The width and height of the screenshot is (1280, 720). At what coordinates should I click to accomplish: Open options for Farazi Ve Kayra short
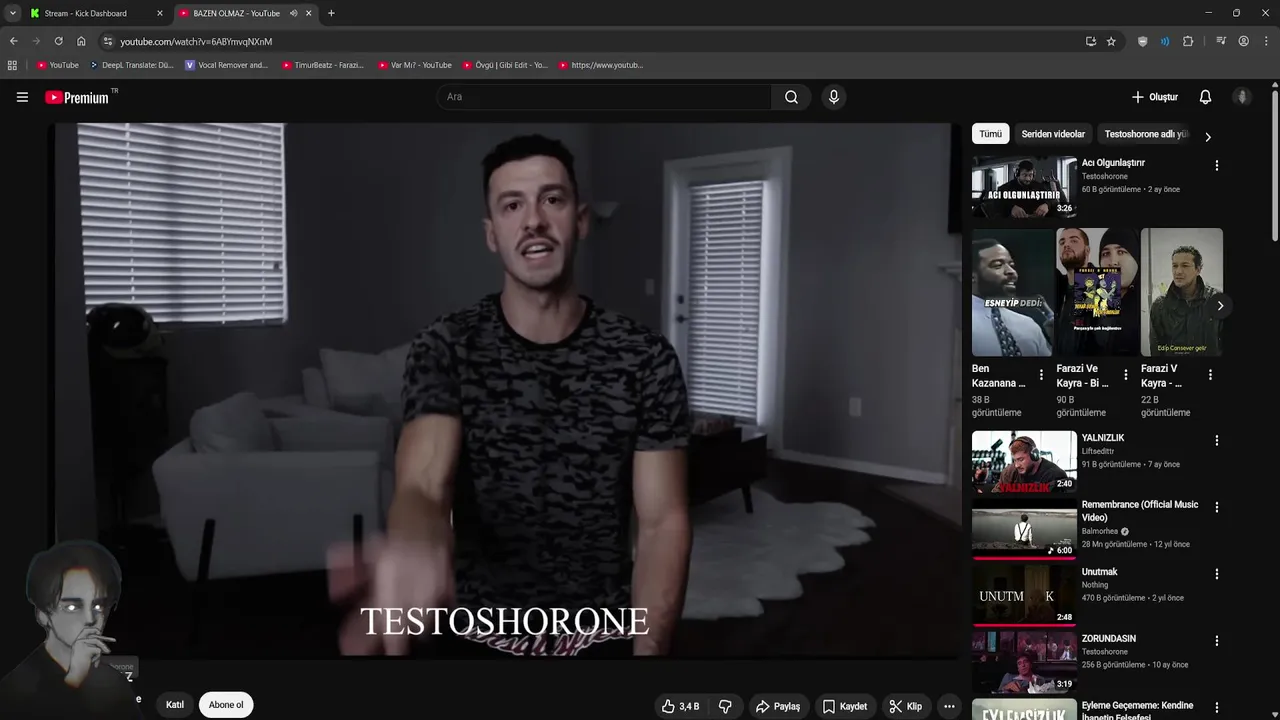coord(1126,375)
